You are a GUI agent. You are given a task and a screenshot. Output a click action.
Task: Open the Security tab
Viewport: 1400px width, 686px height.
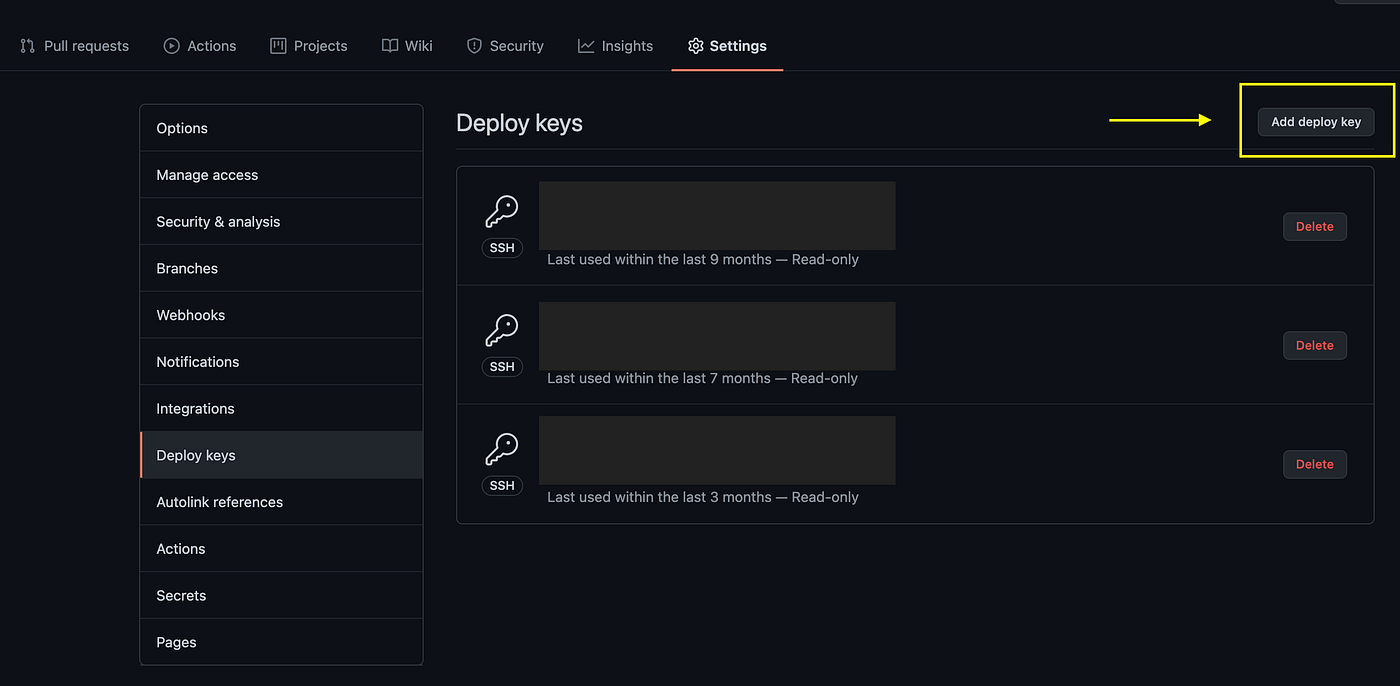(505, 46)
